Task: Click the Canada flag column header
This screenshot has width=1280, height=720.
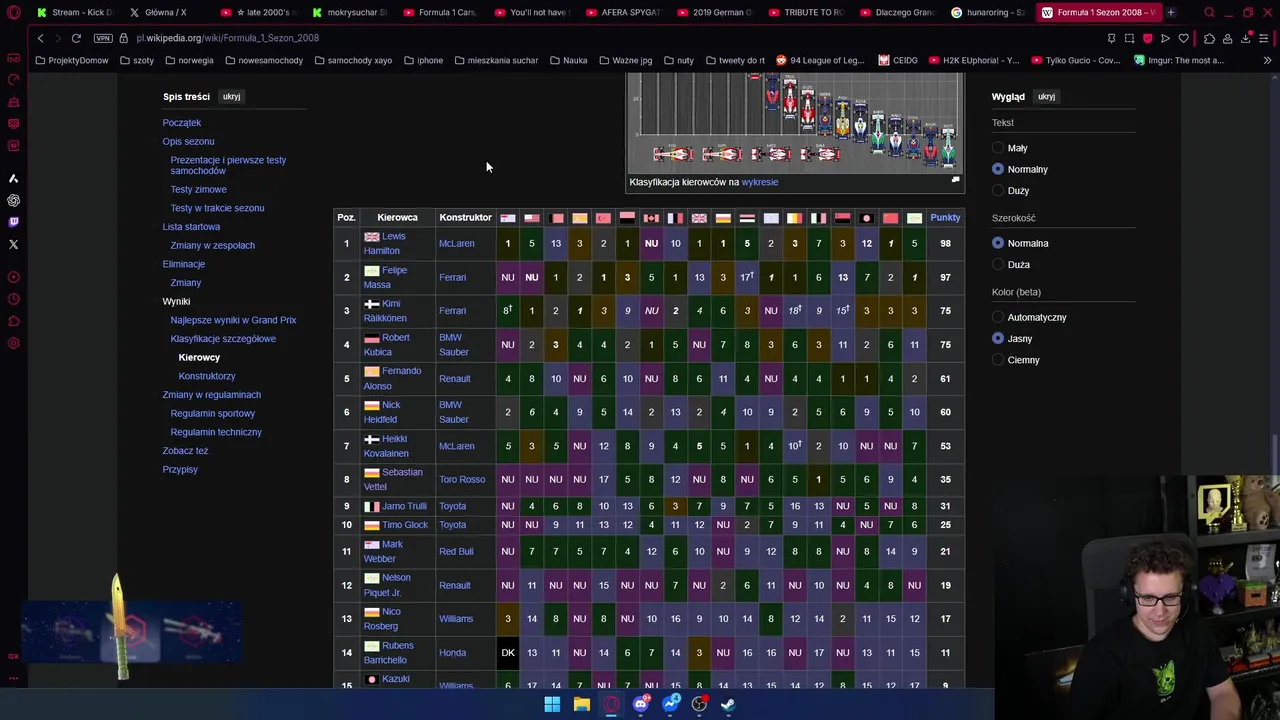Action: point(651,218)
